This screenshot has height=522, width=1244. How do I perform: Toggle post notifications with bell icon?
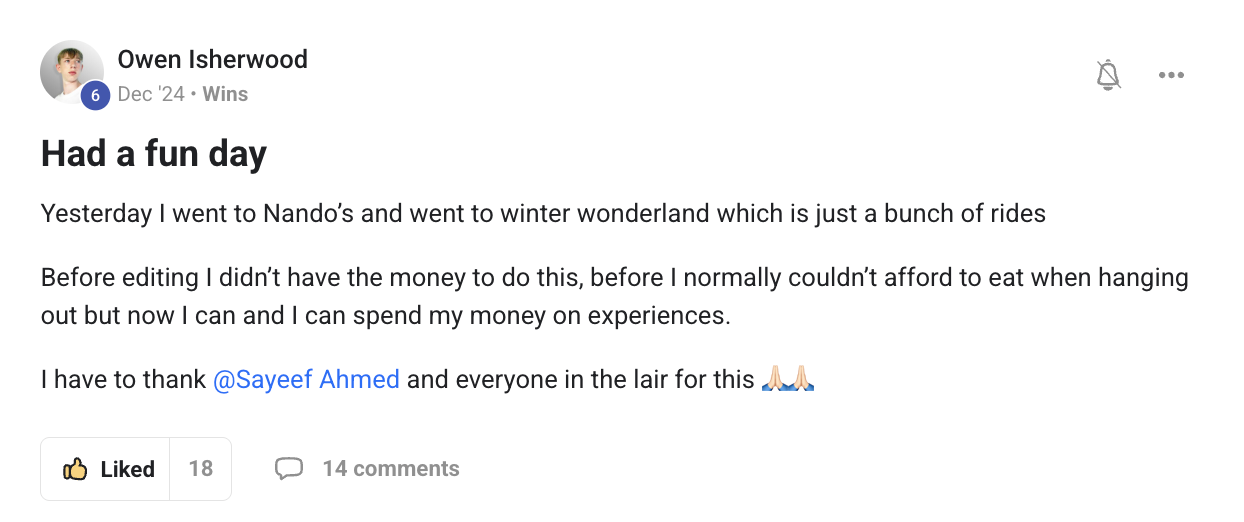pos(1108,75)
